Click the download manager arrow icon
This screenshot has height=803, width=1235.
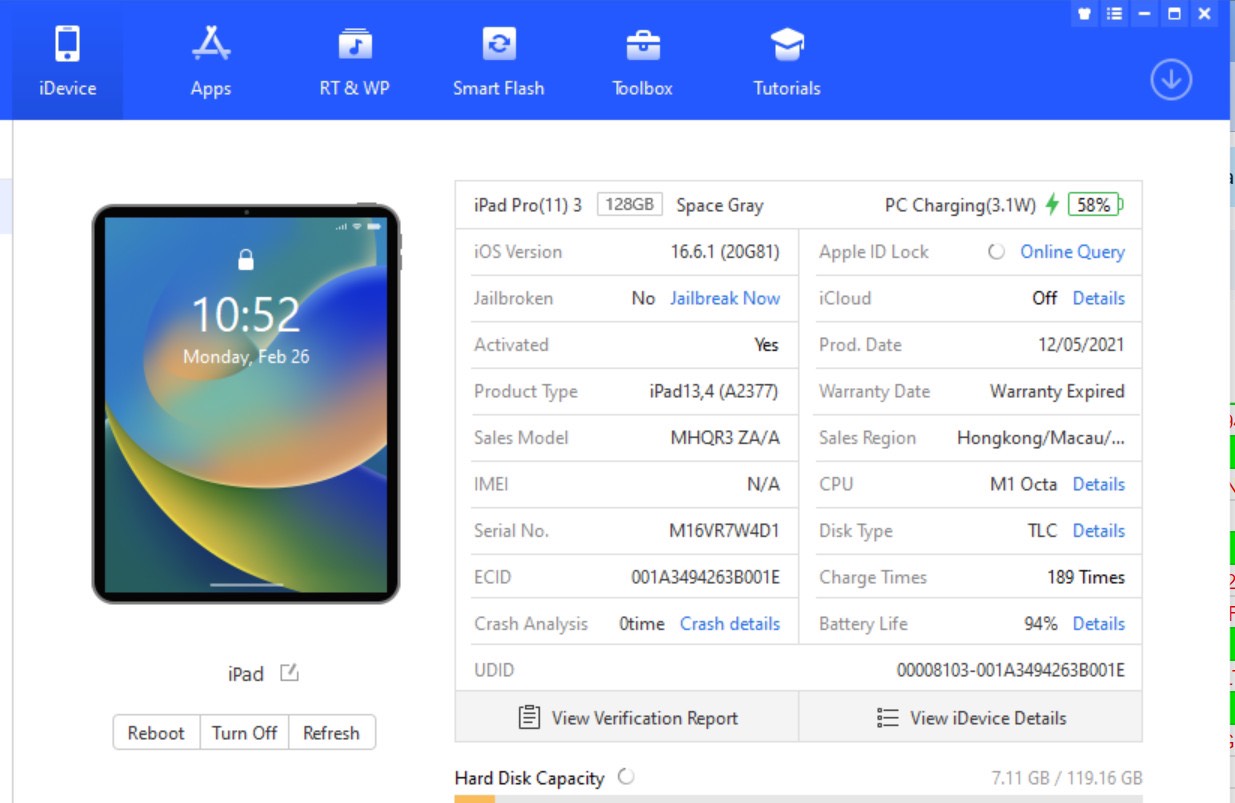[1170, 80]
